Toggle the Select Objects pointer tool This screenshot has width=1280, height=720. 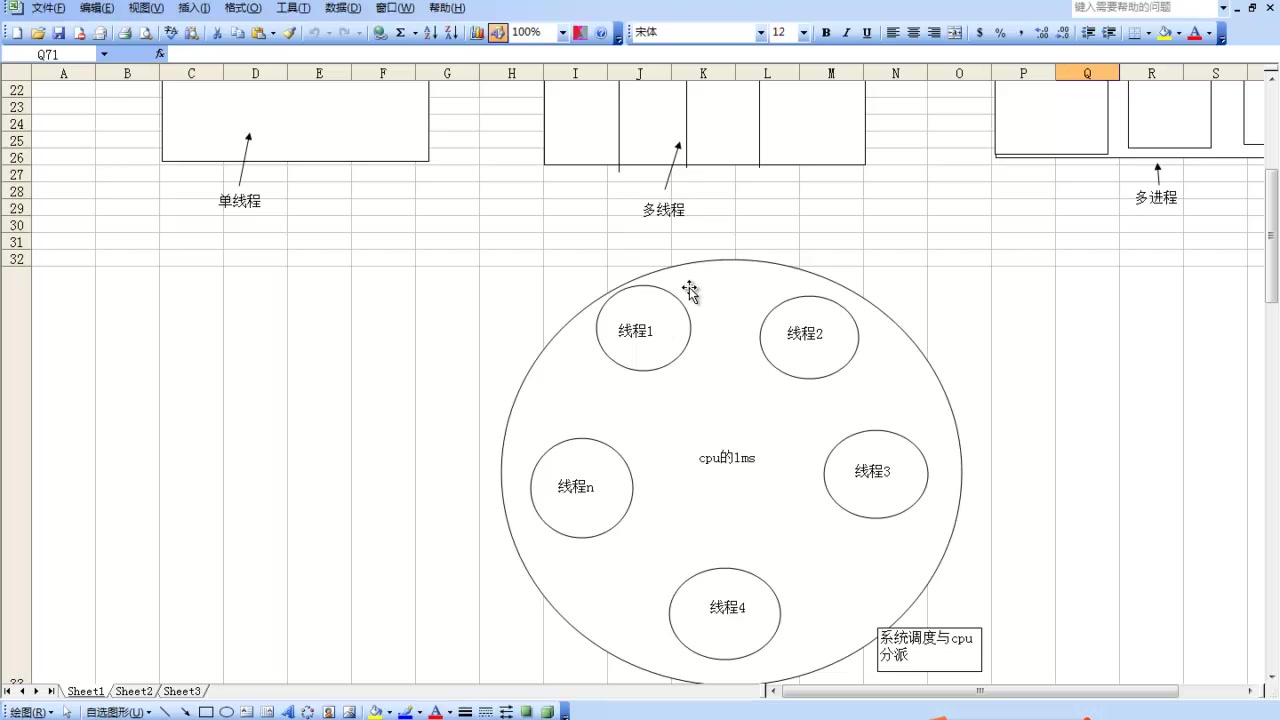[x=68, y=712]
